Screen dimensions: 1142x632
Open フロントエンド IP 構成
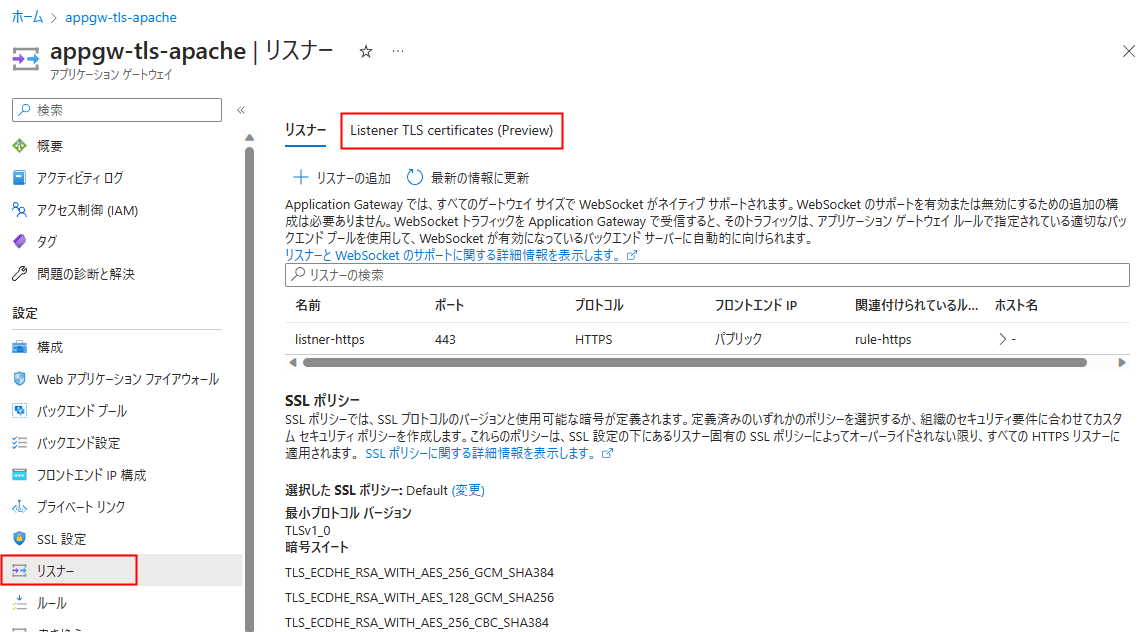click(x=91, y=475)
